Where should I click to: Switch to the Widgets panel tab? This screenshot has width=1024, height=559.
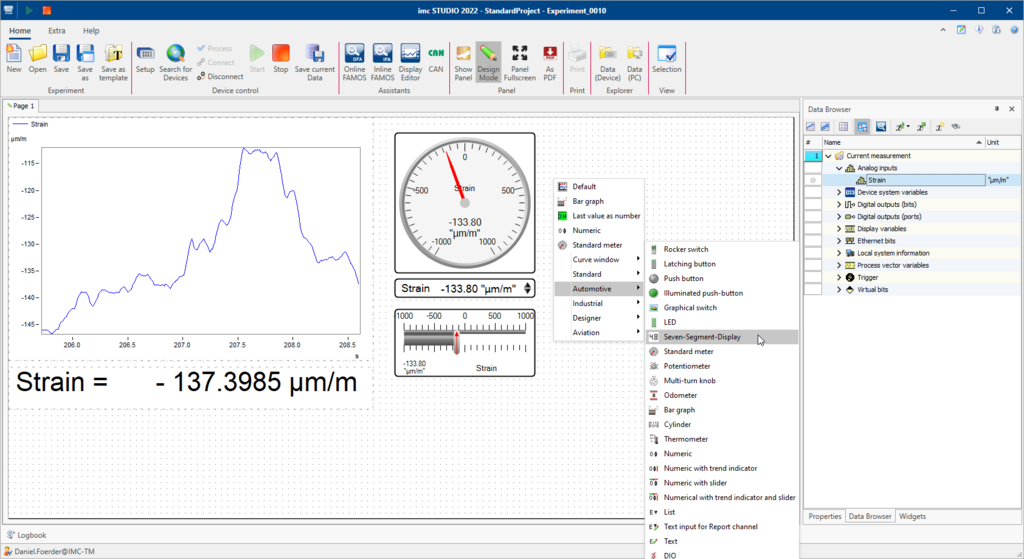tap(912, 516)
